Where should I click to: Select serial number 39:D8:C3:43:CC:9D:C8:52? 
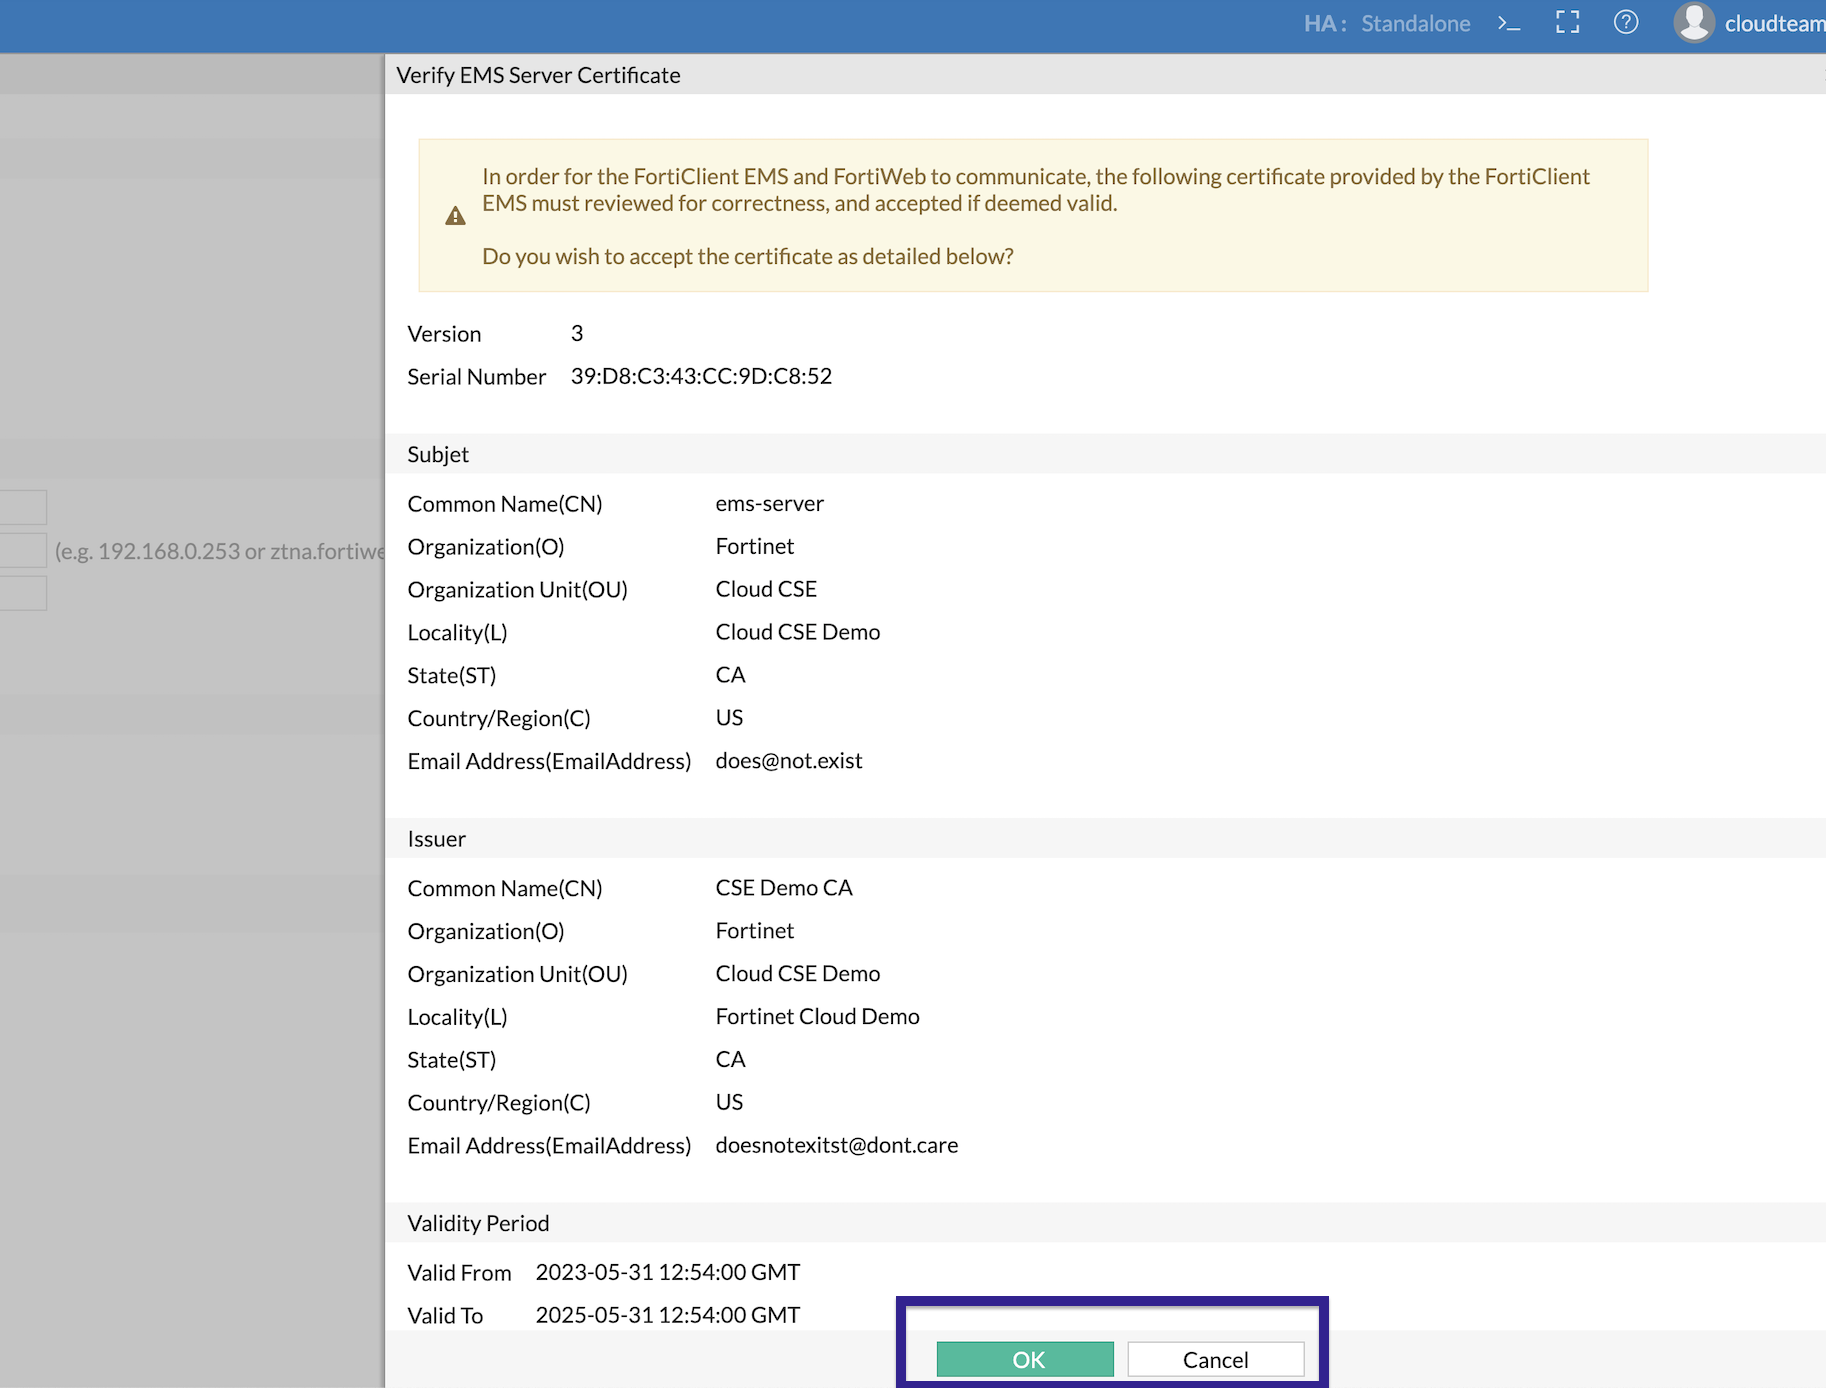coord(701,376)
